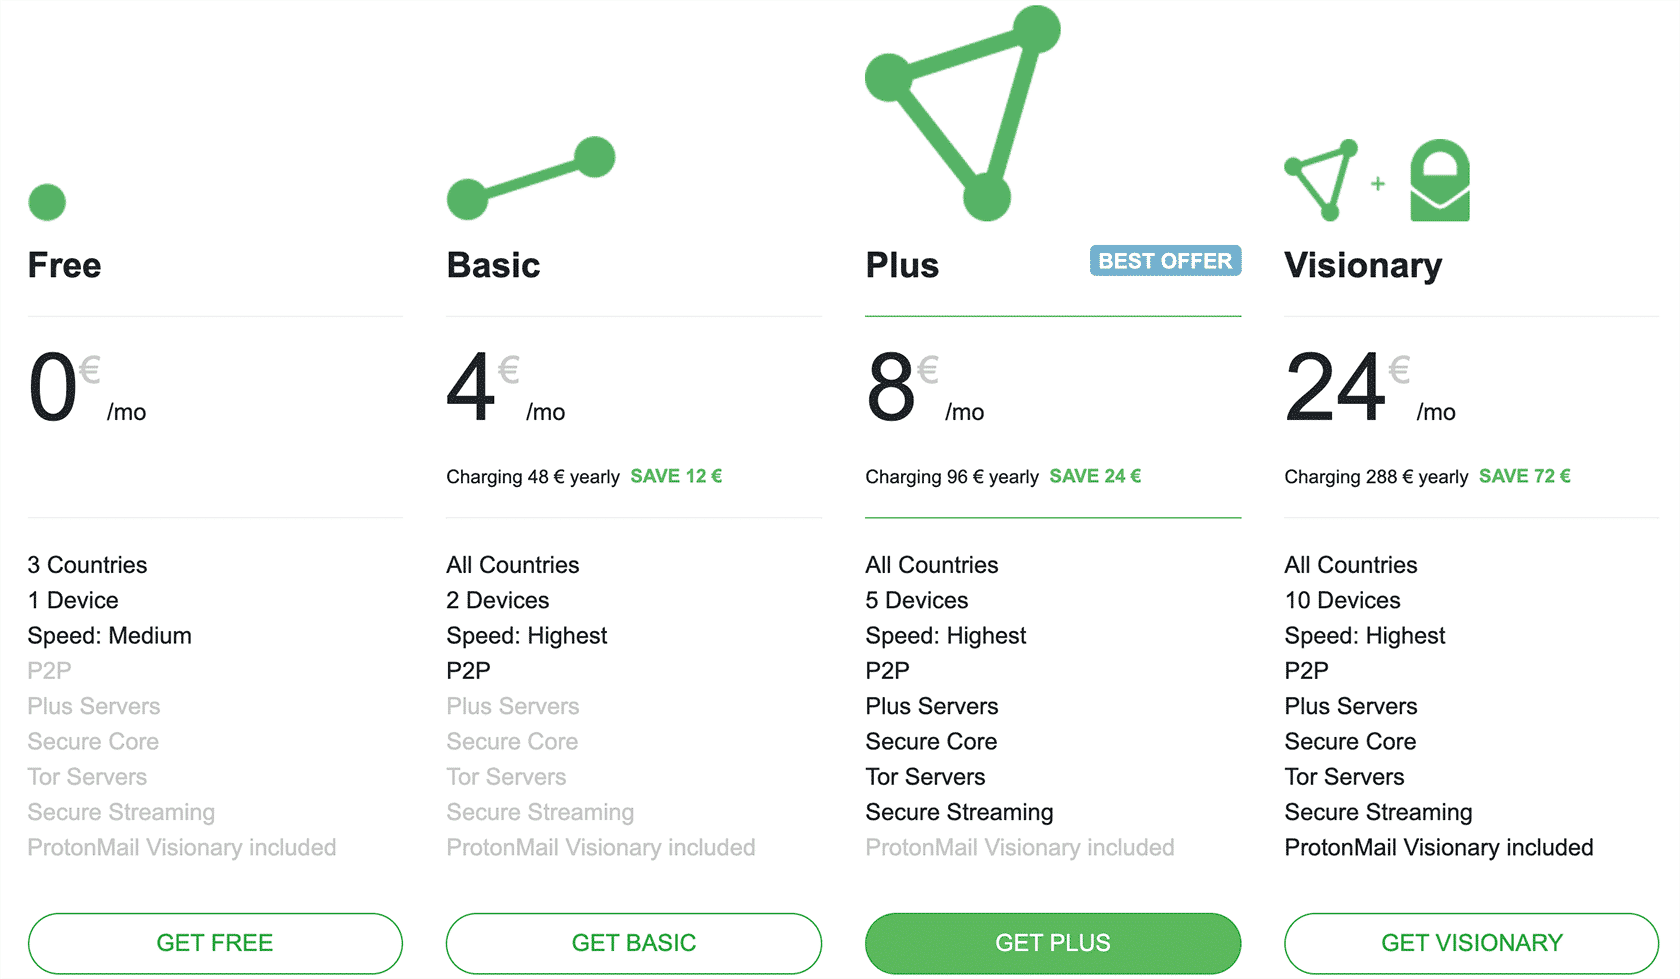Select the GET PLUS button
The image size is (1680, 979).
1053,943
